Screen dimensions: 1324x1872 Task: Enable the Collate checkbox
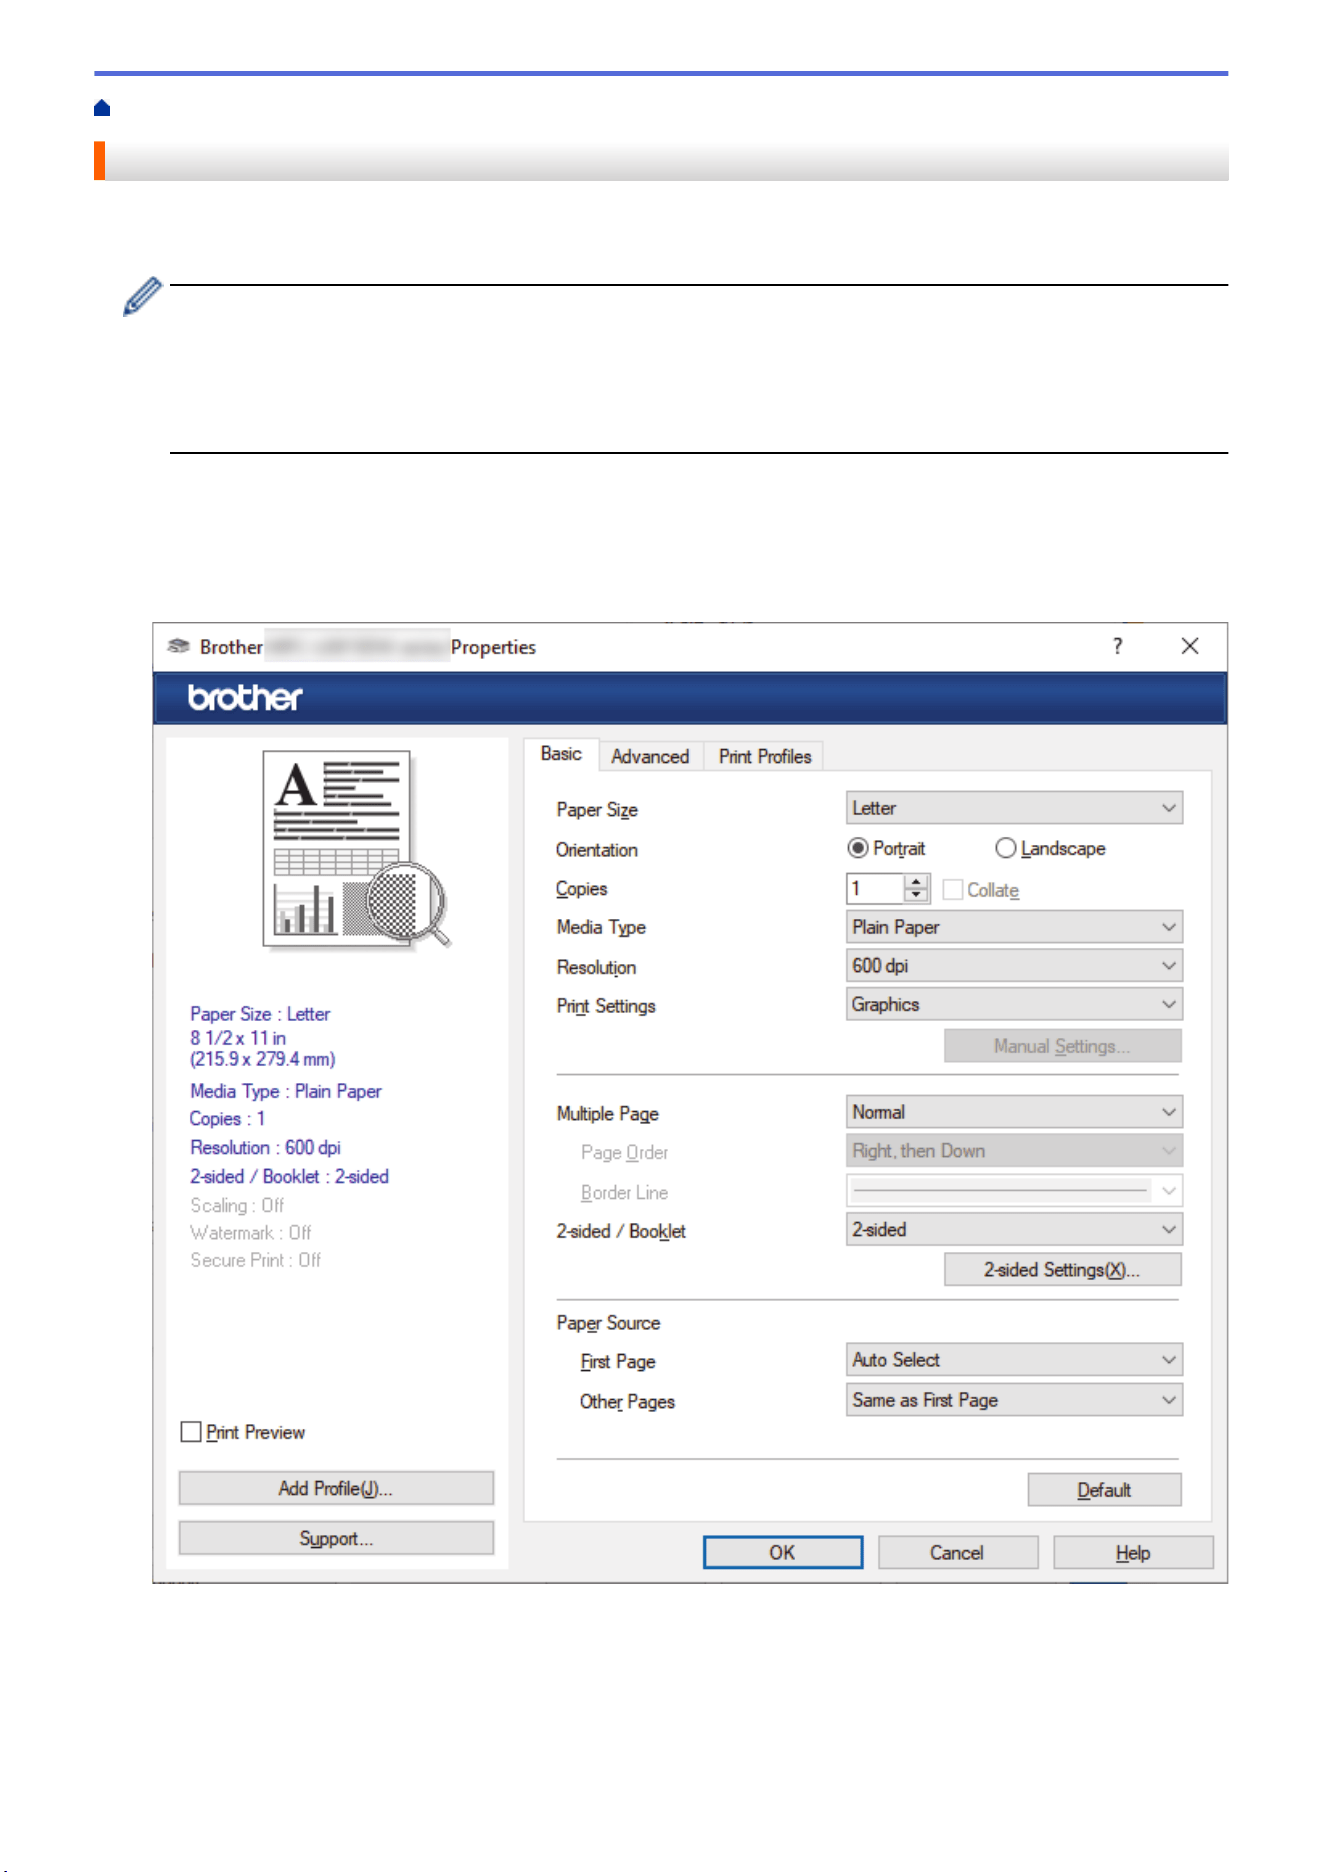(x=953, y=889)
